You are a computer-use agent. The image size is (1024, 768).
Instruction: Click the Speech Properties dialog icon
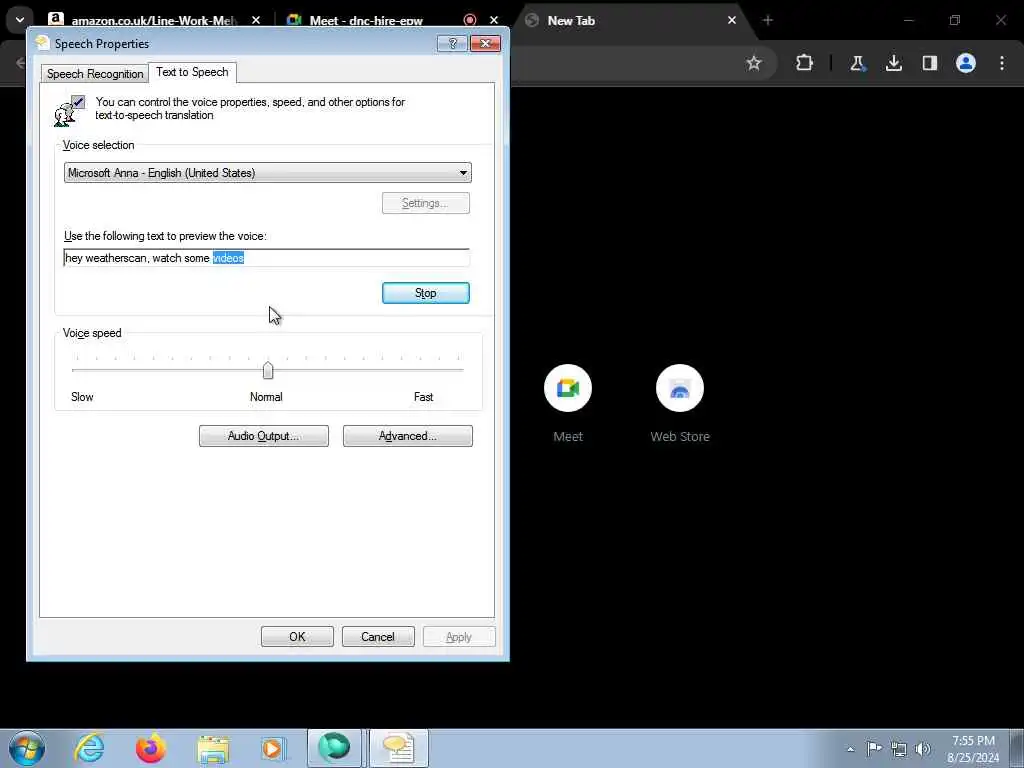42,43
